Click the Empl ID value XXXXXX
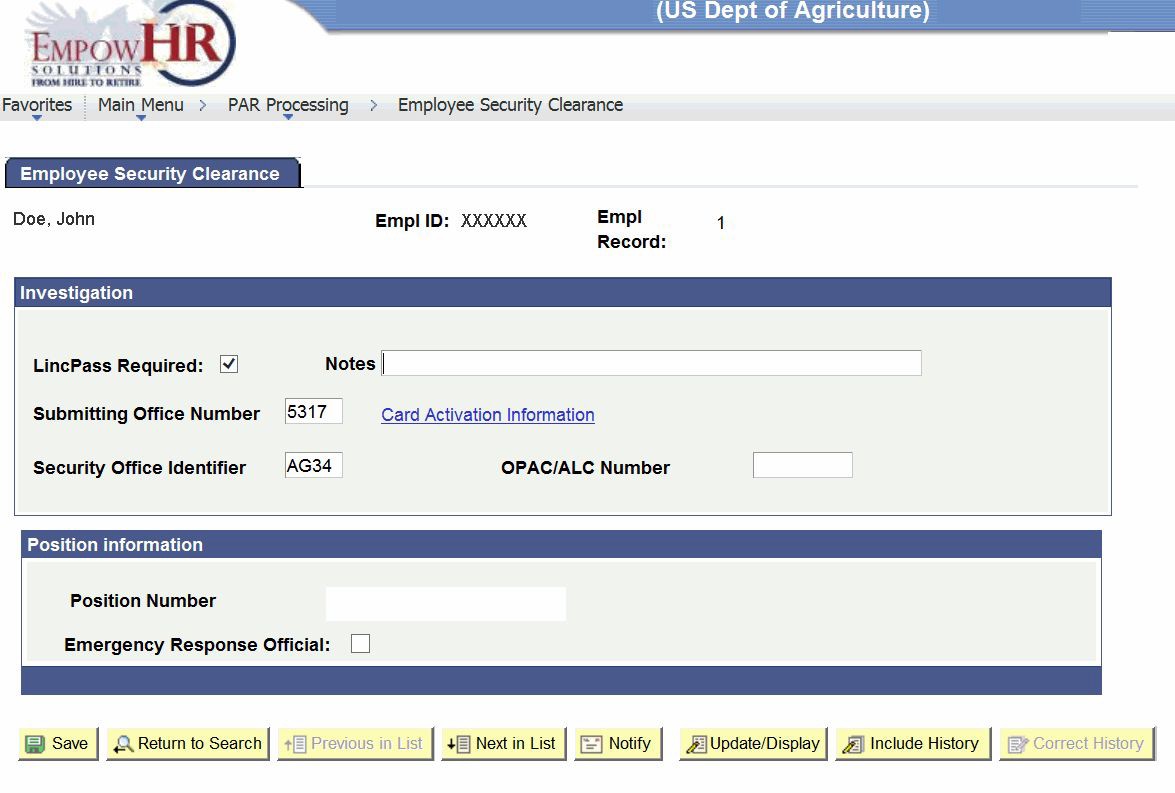Screen dimensions: 1175x793 tap(494, 220)
